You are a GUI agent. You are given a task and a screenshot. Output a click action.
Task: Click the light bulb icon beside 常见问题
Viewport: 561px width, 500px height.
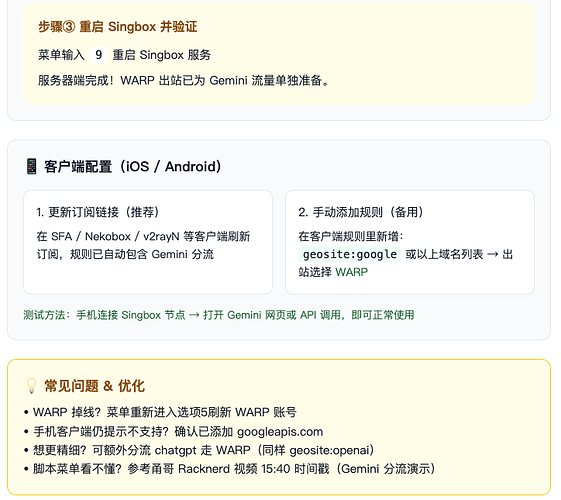(31, 386)
